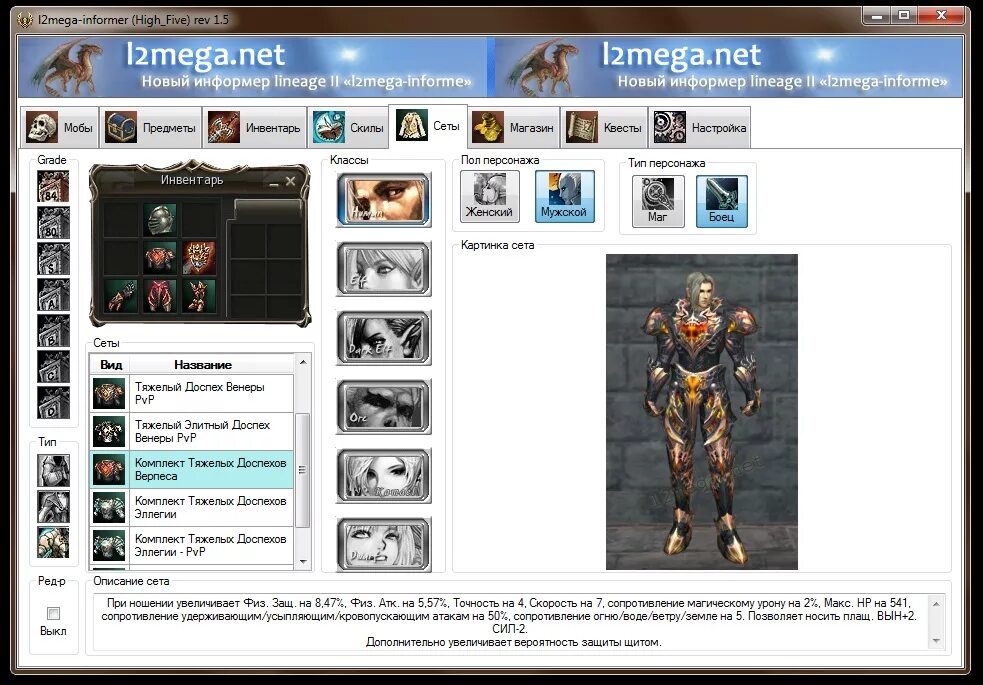This screenshot has height=685, width=983.
Task: Open the Инвентарь tab
Action: click(x=255, y=127)
